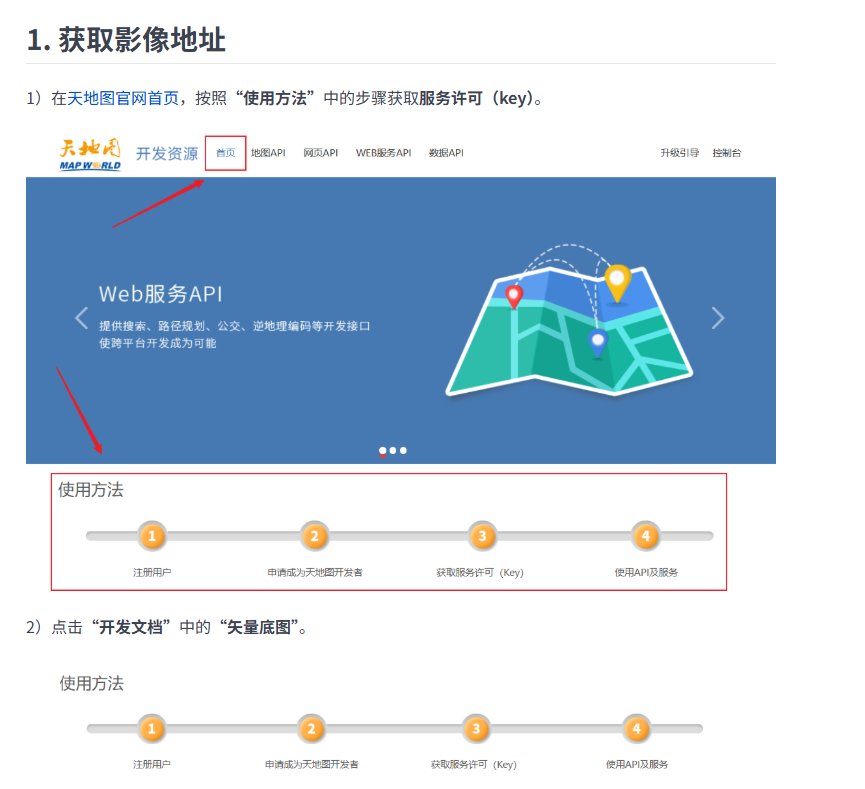Click step 4 circle in boxed 使用方法
Image resolution: width=865 pixels, height=789 pixels.
pos(645,536)
